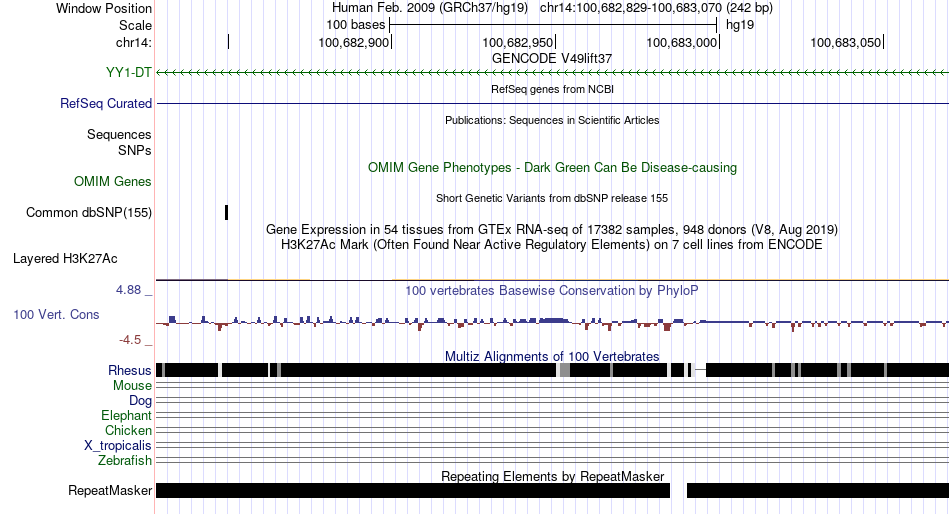
Task: Select the Chicken alignment row label
Action: [128, 430]
